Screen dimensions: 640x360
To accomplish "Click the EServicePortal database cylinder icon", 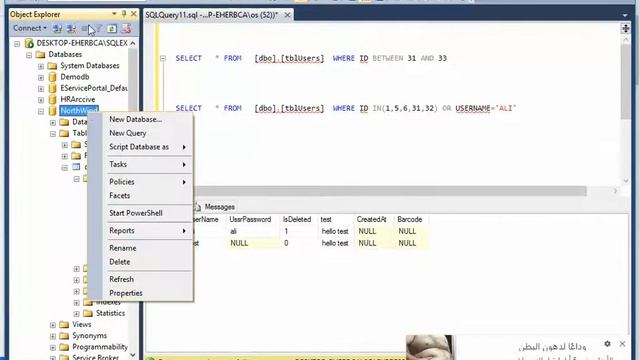I will pyautogui.click(x=52, y=88).
